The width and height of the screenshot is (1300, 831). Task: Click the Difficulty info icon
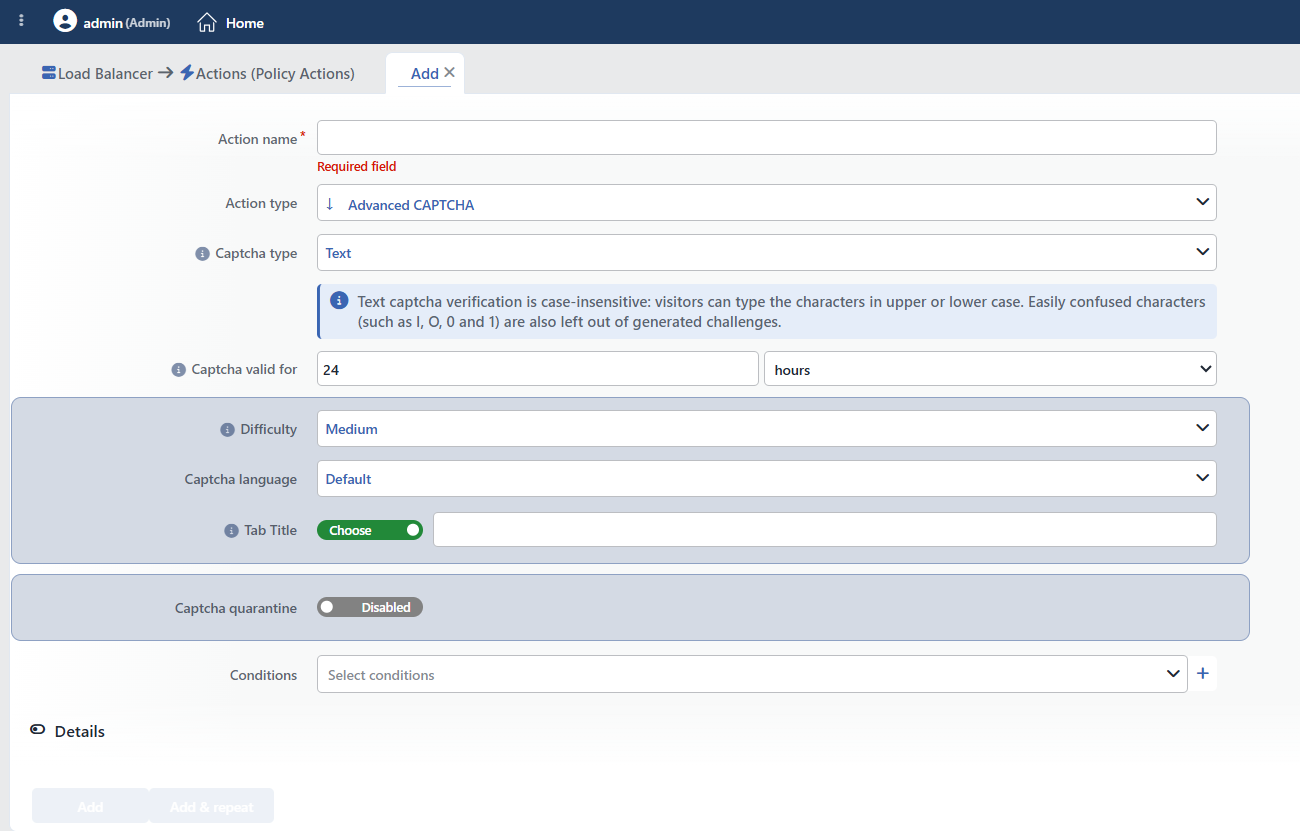pos(227,430)
